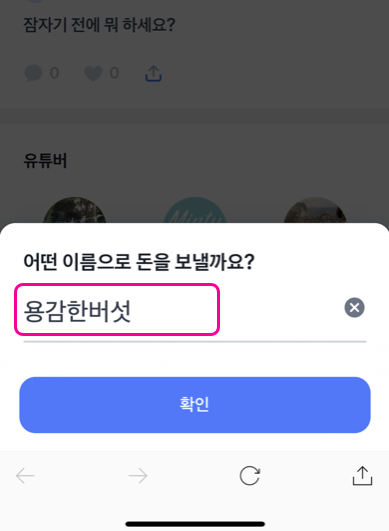The image size is (389, 531).
Task: Tap the browser back arrow
Action: 25,476
